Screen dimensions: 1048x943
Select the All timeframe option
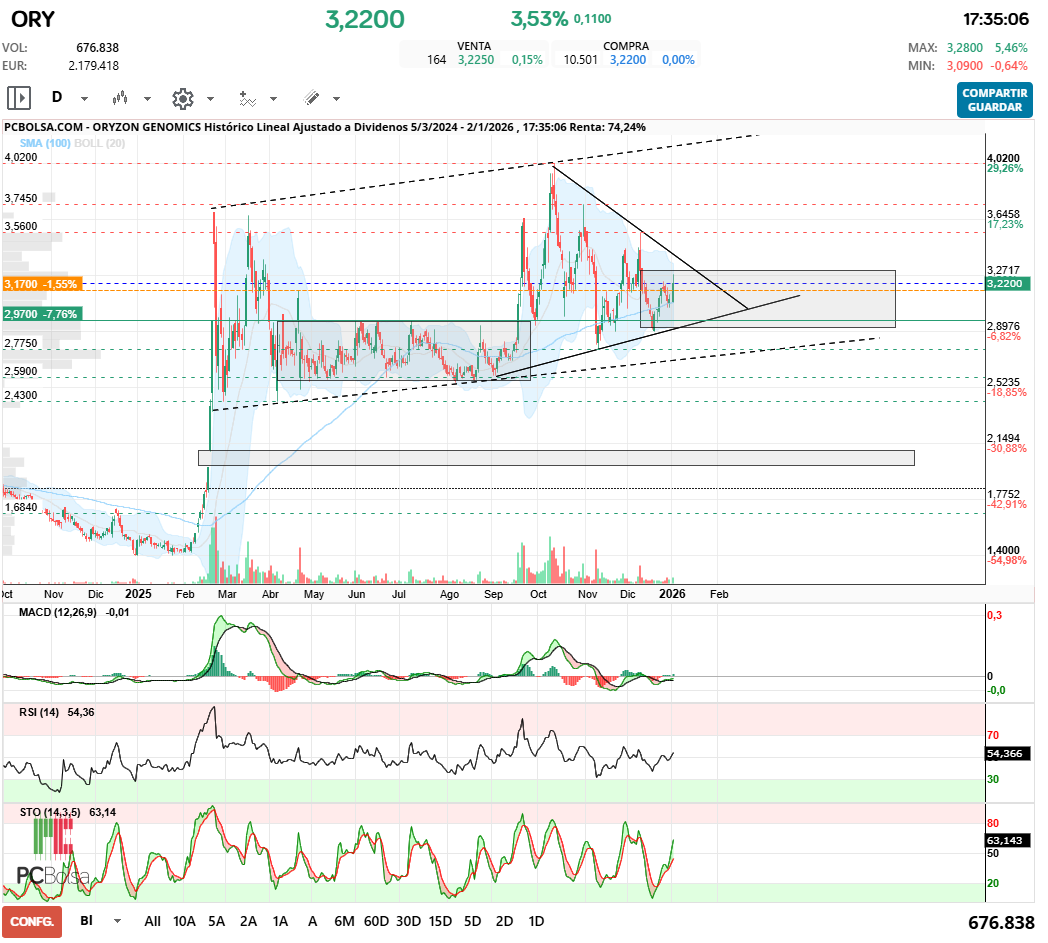click(x=152, y=920)
